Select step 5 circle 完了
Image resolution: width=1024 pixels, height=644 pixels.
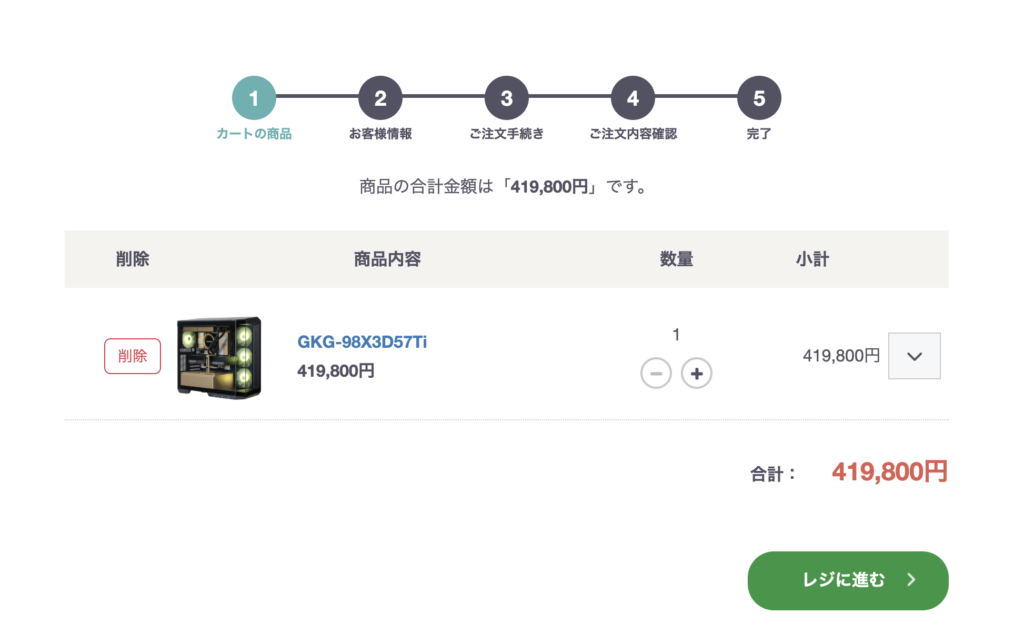click(759, 98)
